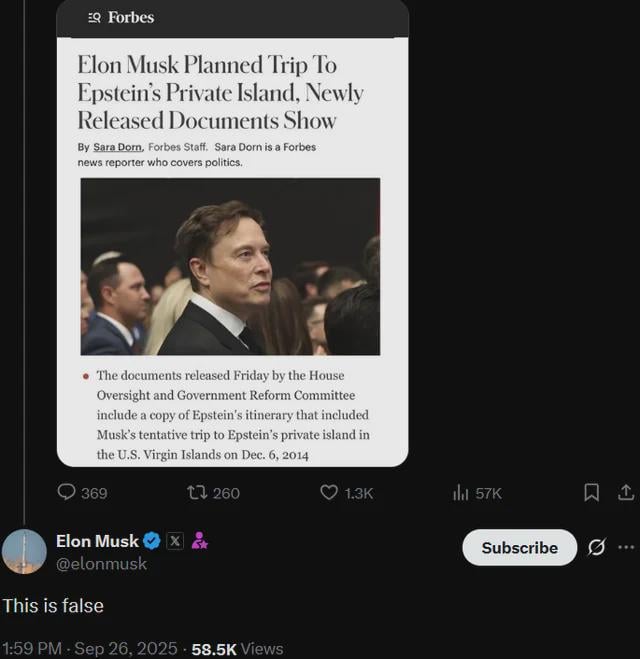Open the Sara Dorn author link
This screenshot has width=640, height=659.
coord(118,147)
